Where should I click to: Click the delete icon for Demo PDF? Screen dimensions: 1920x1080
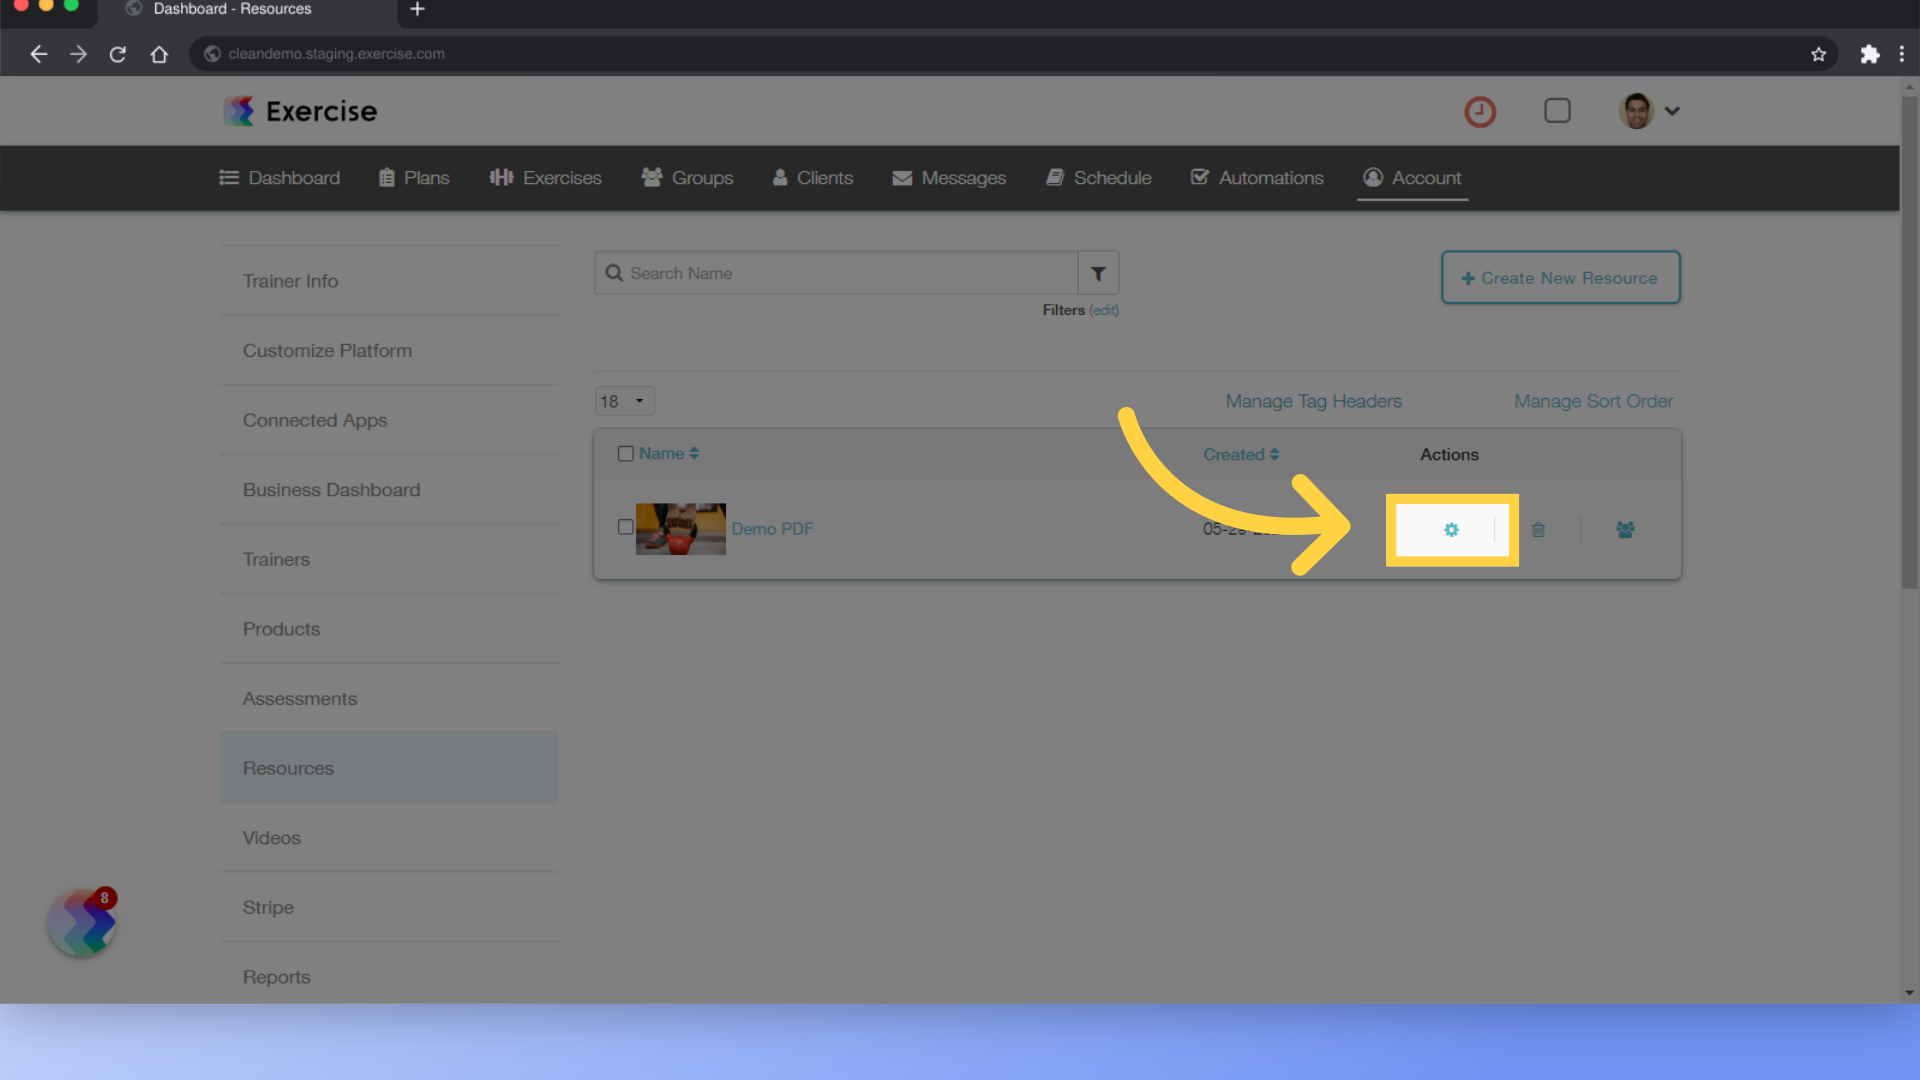coord(1538,529)
